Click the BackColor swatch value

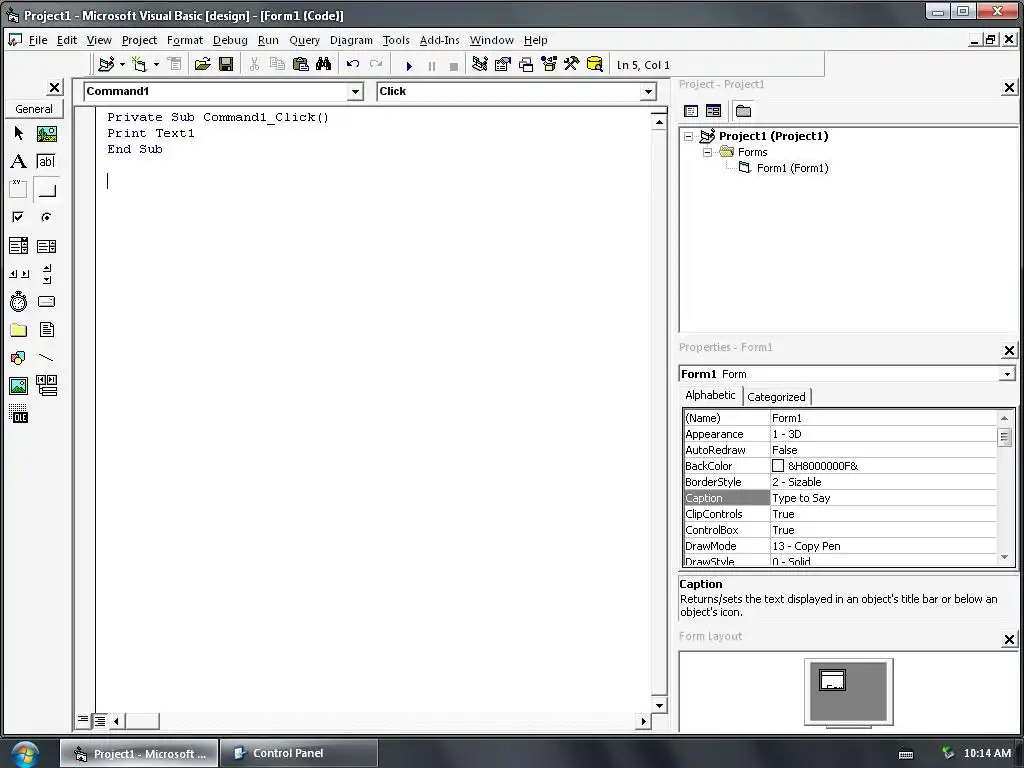click(x=778, y=466)
